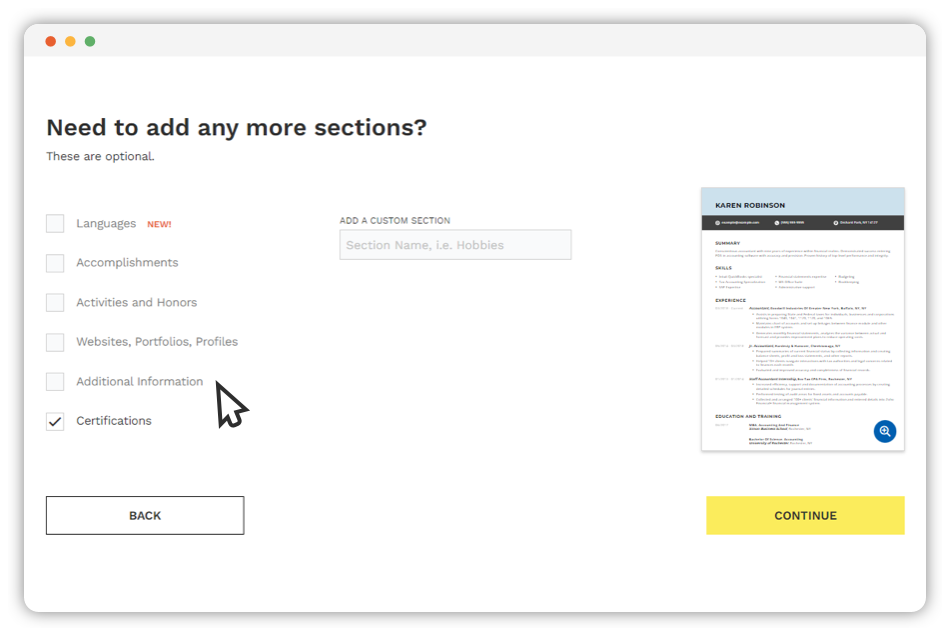Click the phone icon in the resume header
The width and height of the screenshot is (950, 636).
(777, 223)
